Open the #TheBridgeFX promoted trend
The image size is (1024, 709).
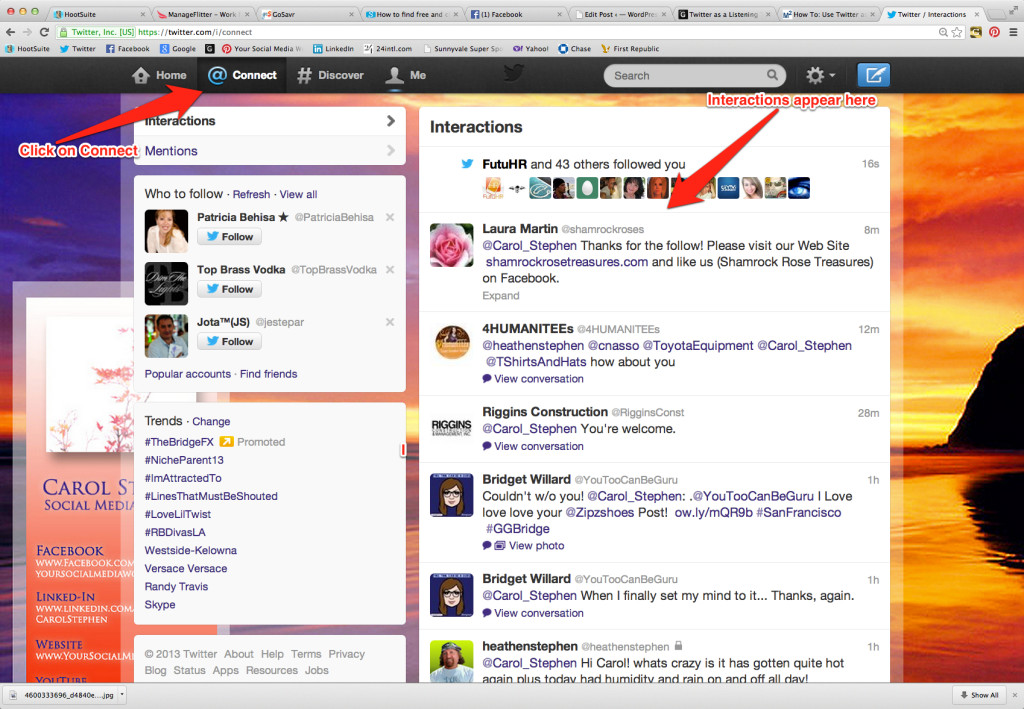[x=179, y=442]
